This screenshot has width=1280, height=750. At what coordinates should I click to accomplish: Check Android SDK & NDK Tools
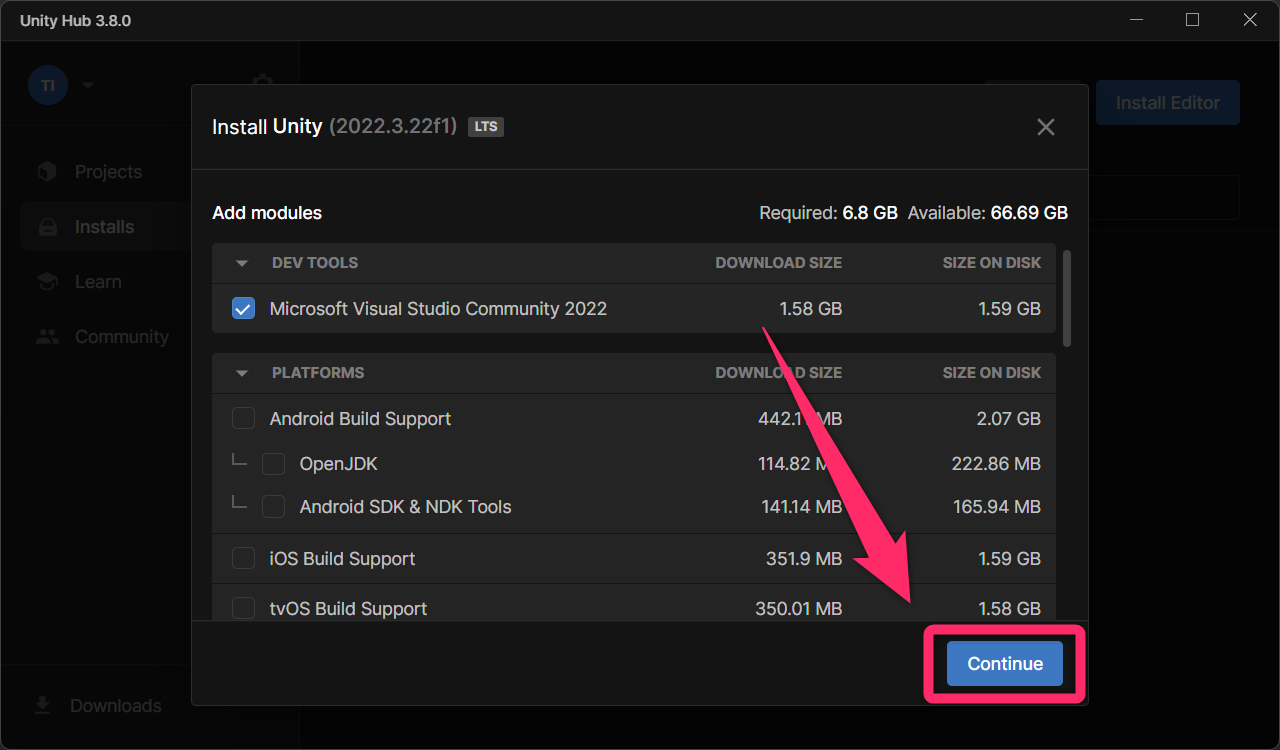coord(273,507)
